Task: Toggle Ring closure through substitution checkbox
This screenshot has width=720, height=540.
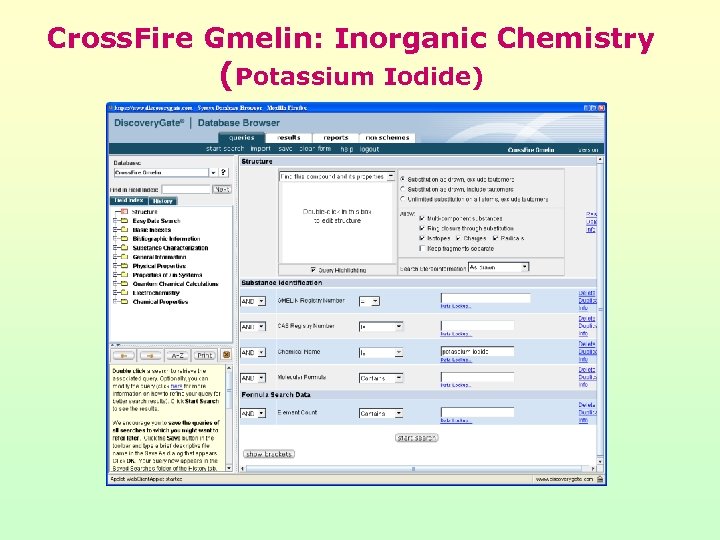Action: 422,228
